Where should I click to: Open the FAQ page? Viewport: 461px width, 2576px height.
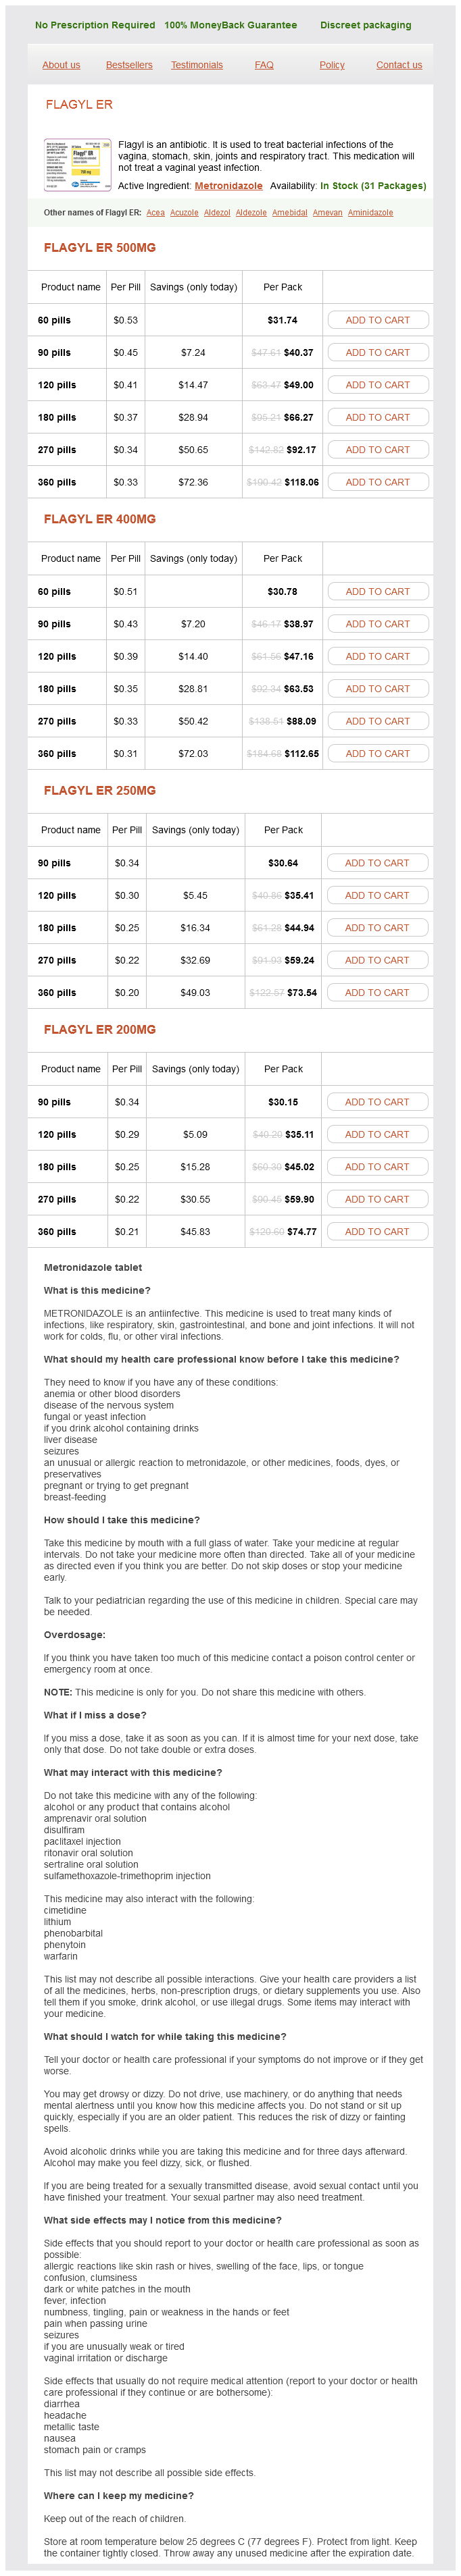click(264, 65)
